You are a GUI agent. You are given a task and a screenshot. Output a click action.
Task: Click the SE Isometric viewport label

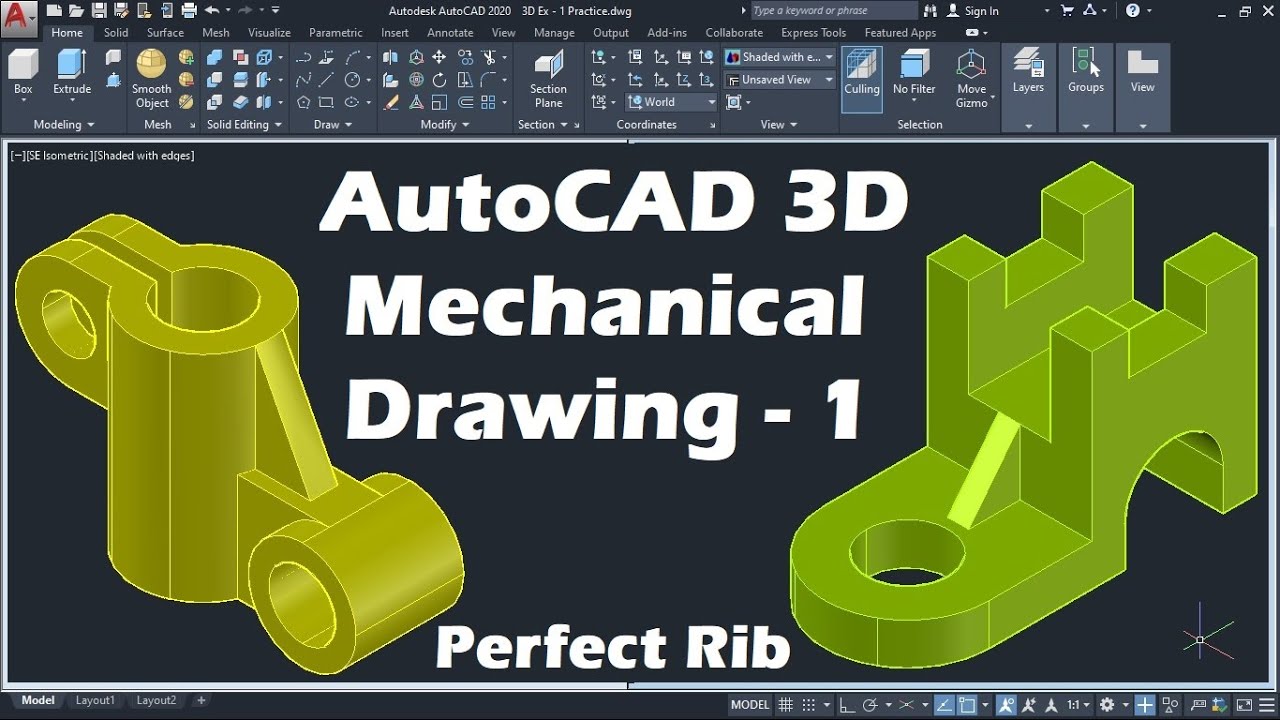[60, 155]
